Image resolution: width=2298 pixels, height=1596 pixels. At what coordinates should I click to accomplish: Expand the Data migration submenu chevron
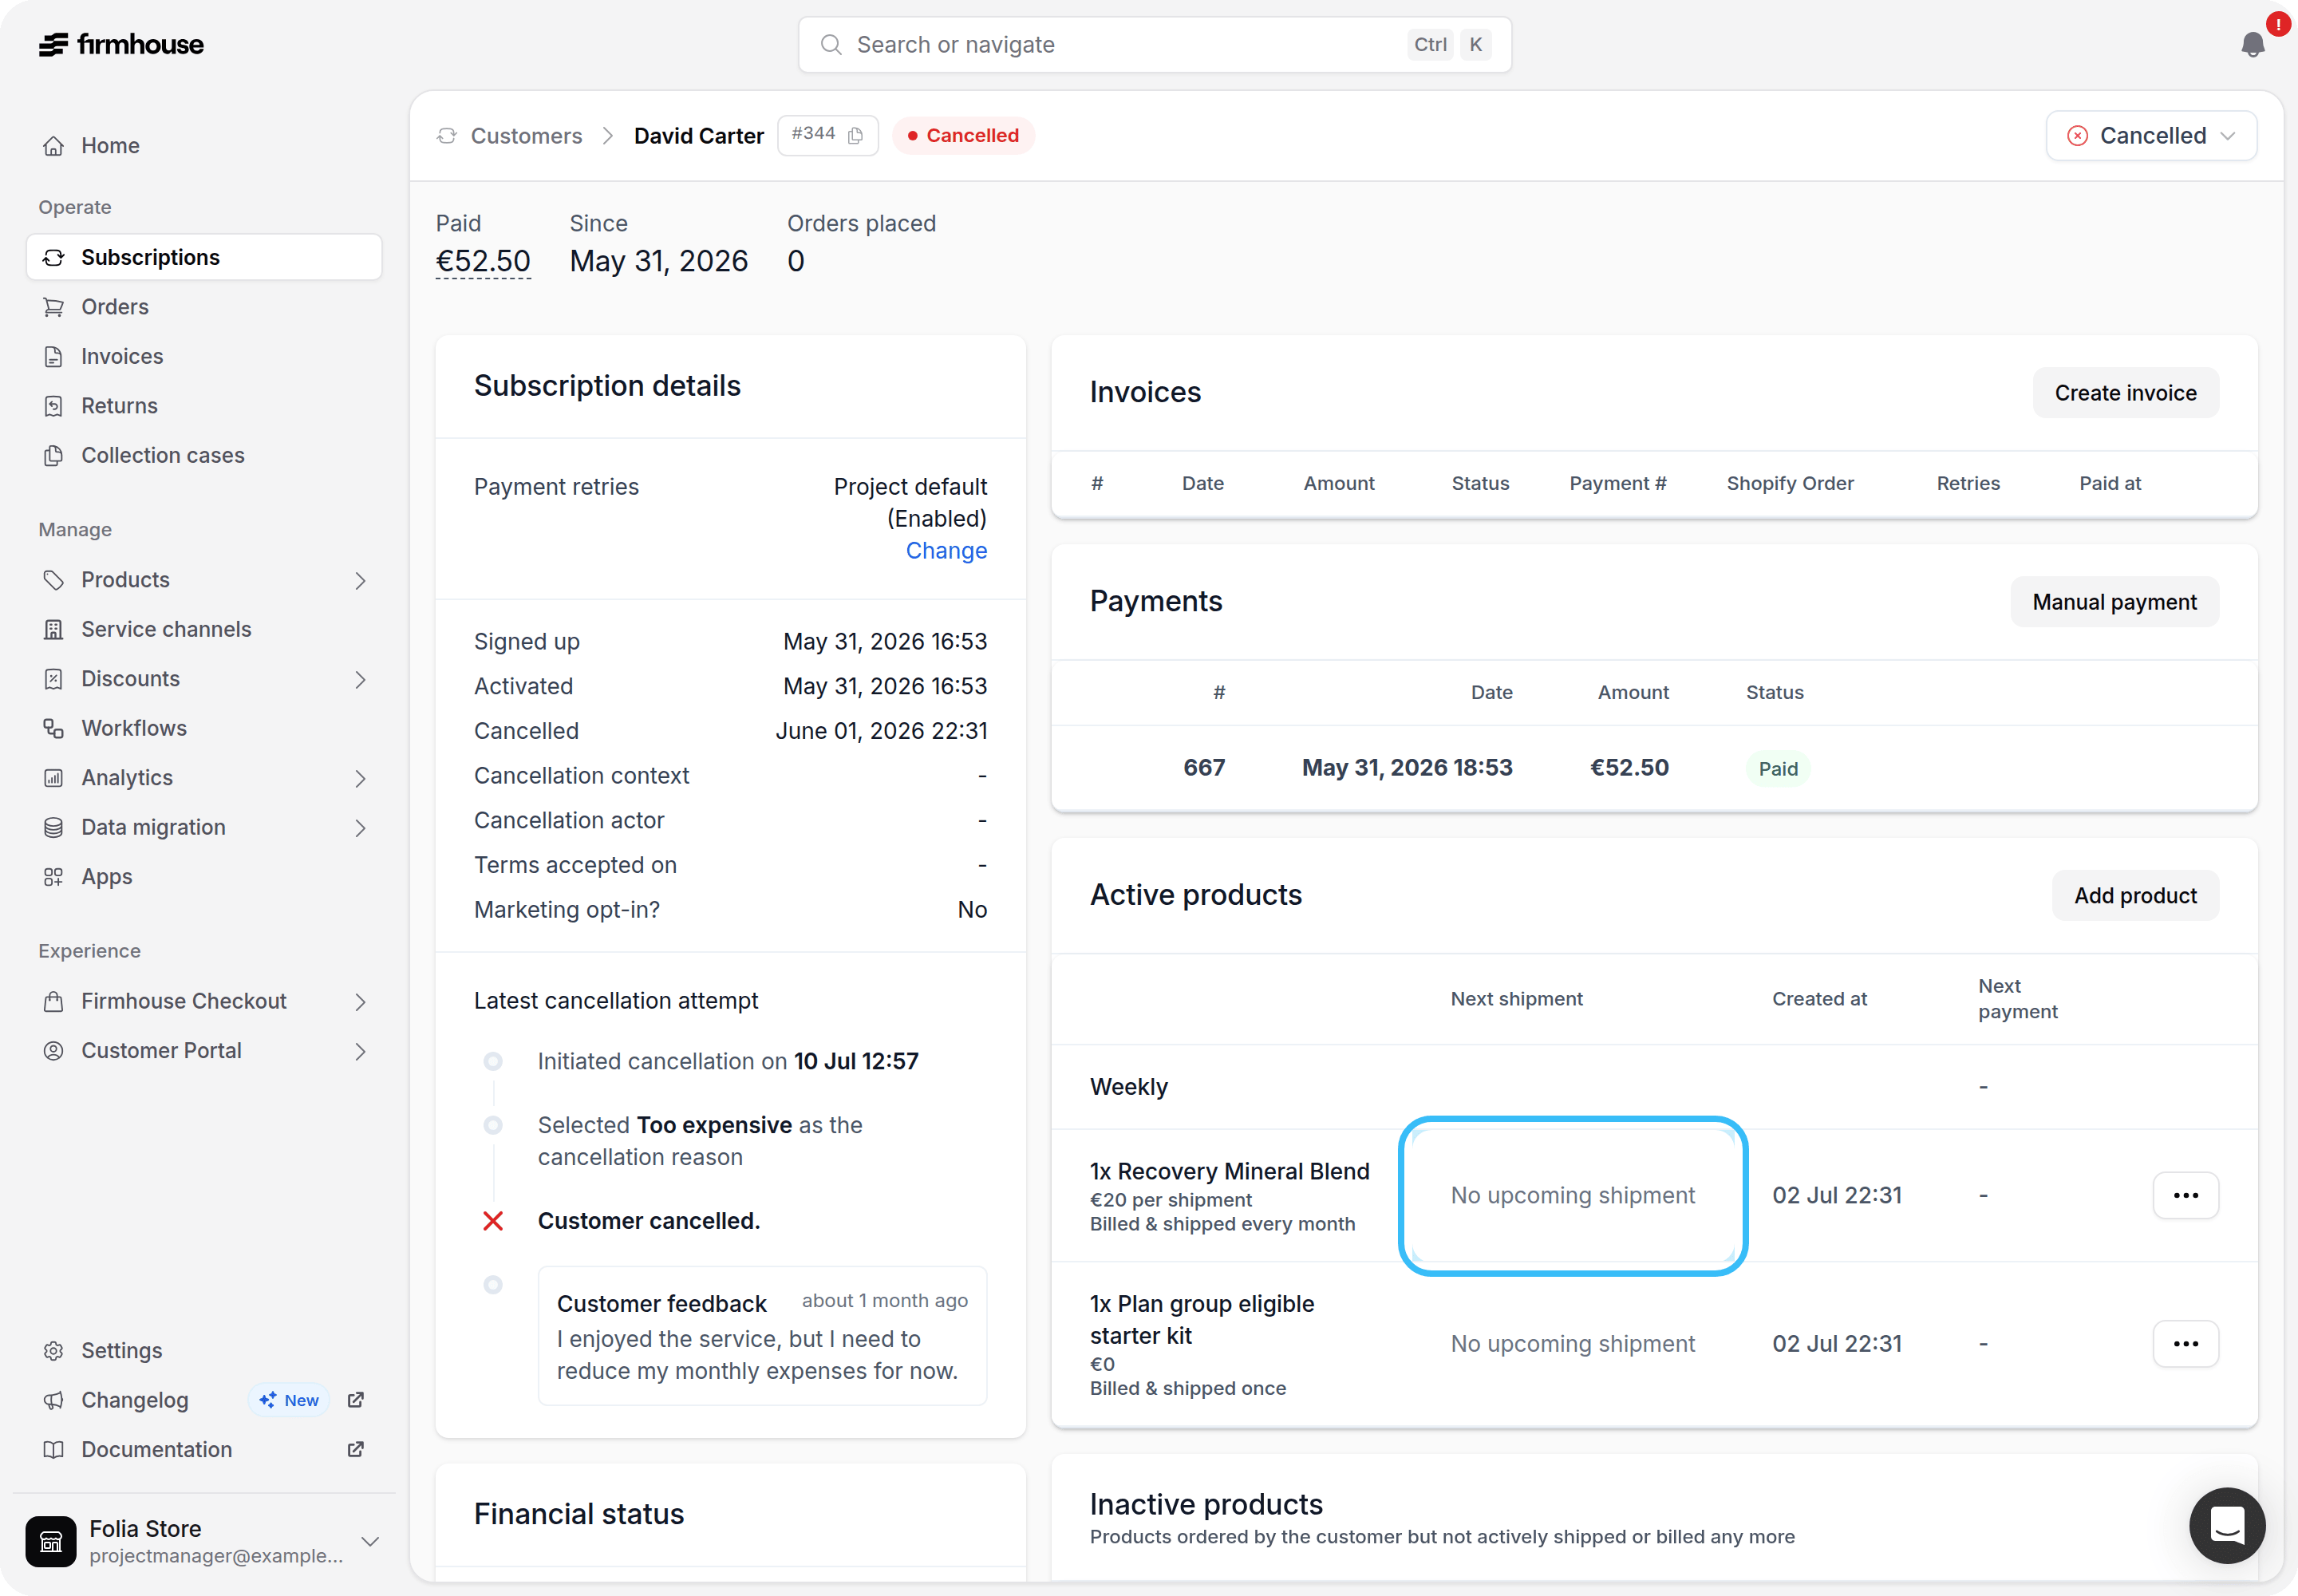pos(360,828)
